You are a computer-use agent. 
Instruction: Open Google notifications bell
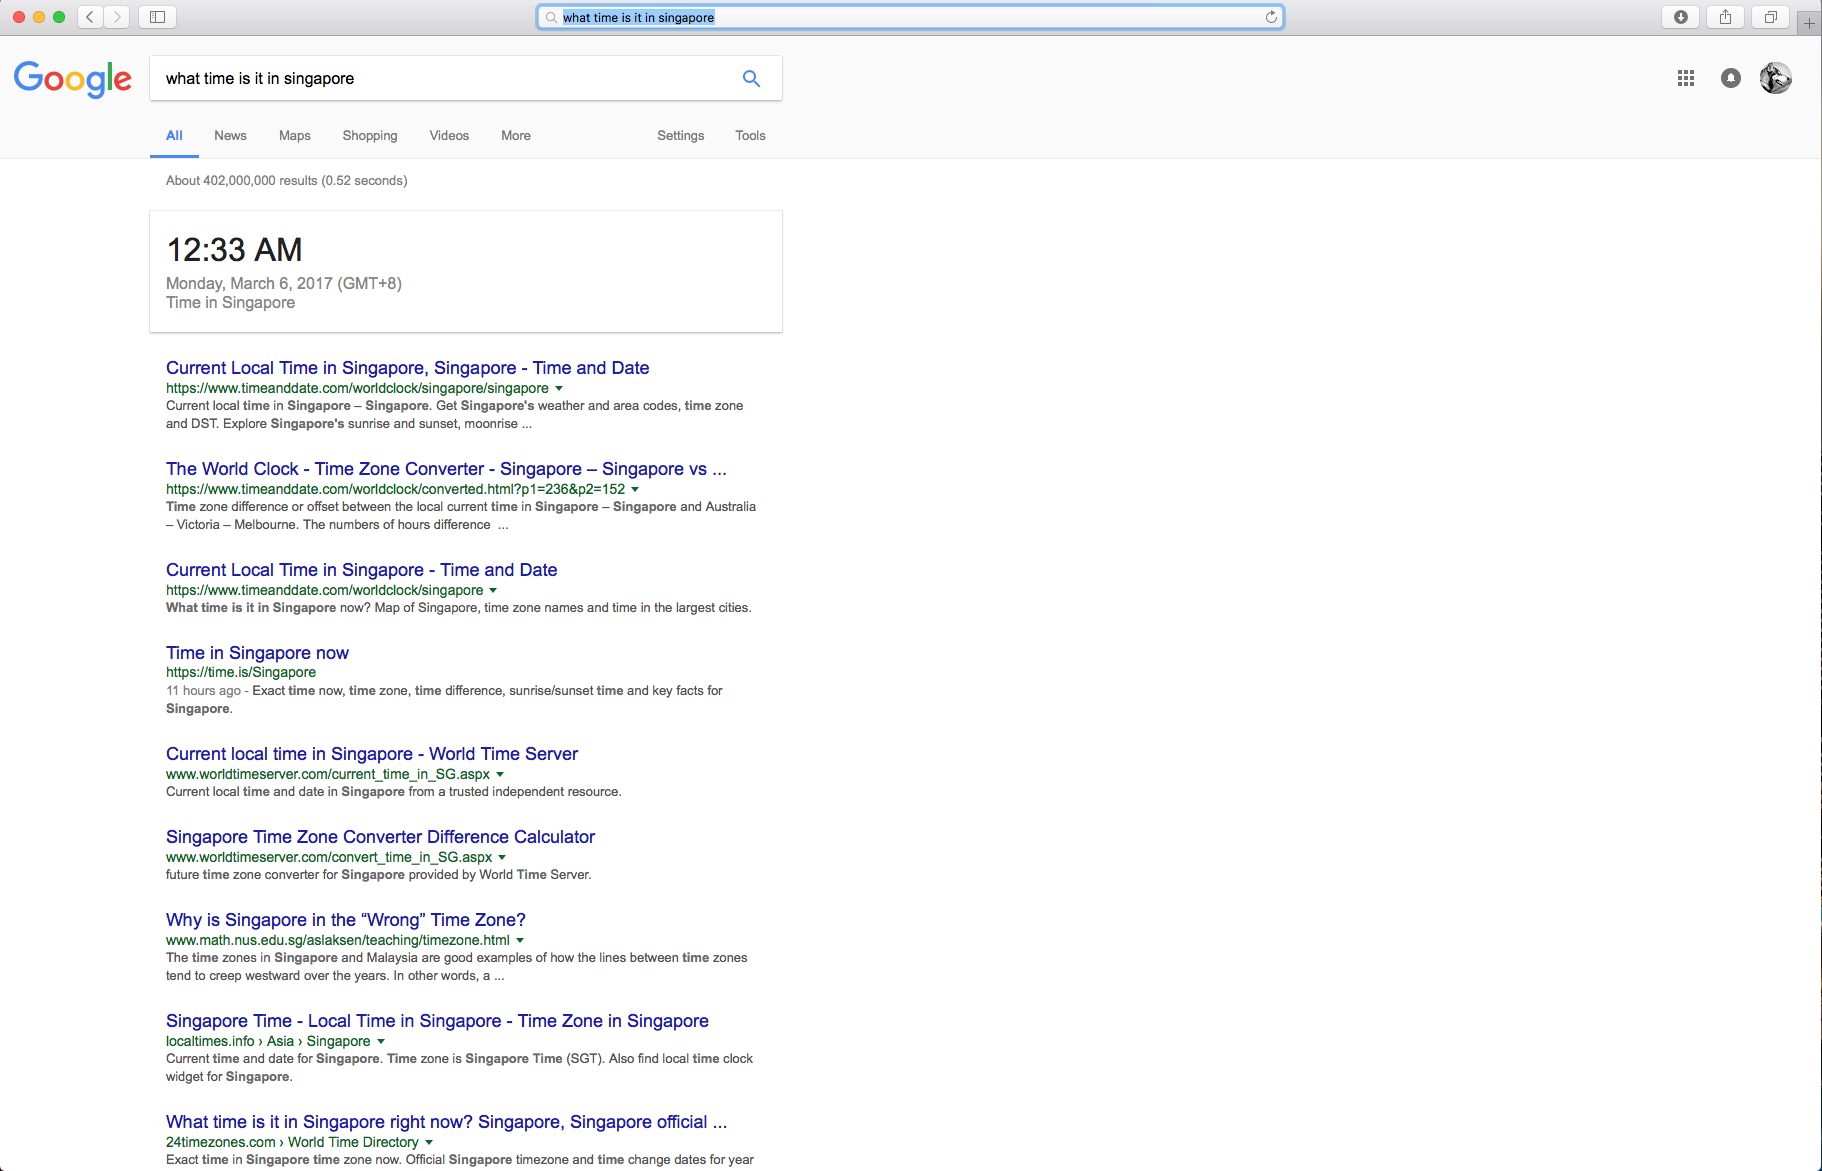pos(1731,78)
